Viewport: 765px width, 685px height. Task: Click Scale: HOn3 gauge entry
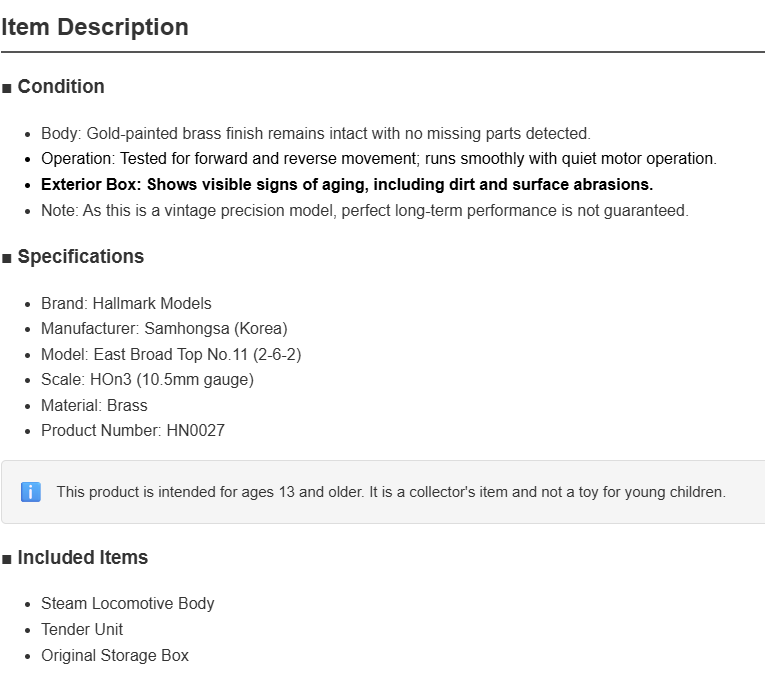click(x=147, y=380)
